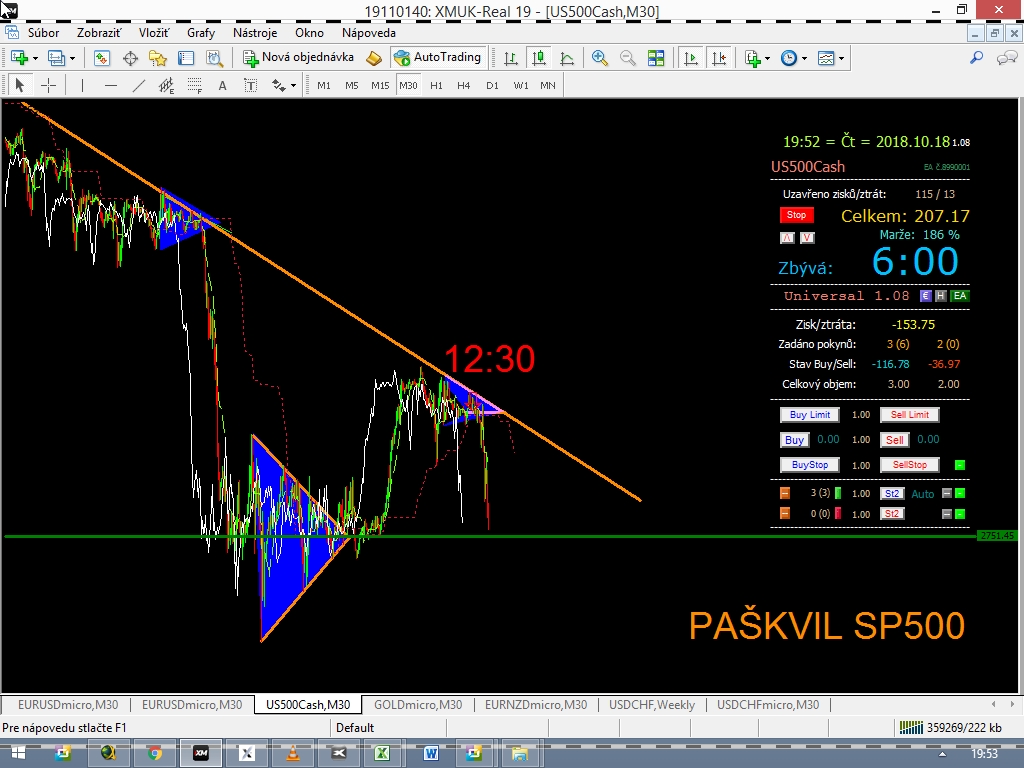Open the Súbor menu

pos(43,33)
